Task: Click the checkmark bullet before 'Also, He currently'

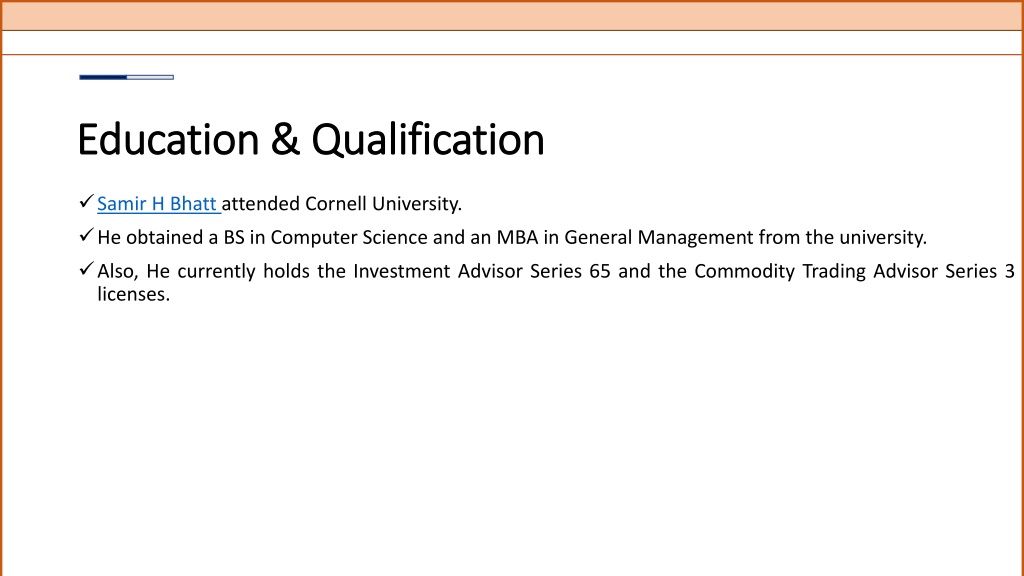Action: click(x=86, y=268)
